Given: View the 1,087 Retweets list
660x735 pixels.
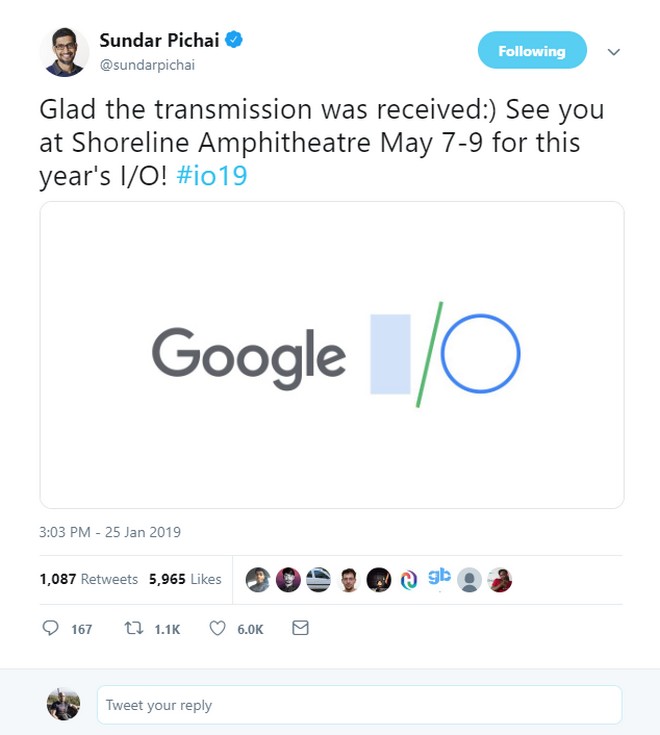Looking at the screenshot, I should click(x=88, y=579).
